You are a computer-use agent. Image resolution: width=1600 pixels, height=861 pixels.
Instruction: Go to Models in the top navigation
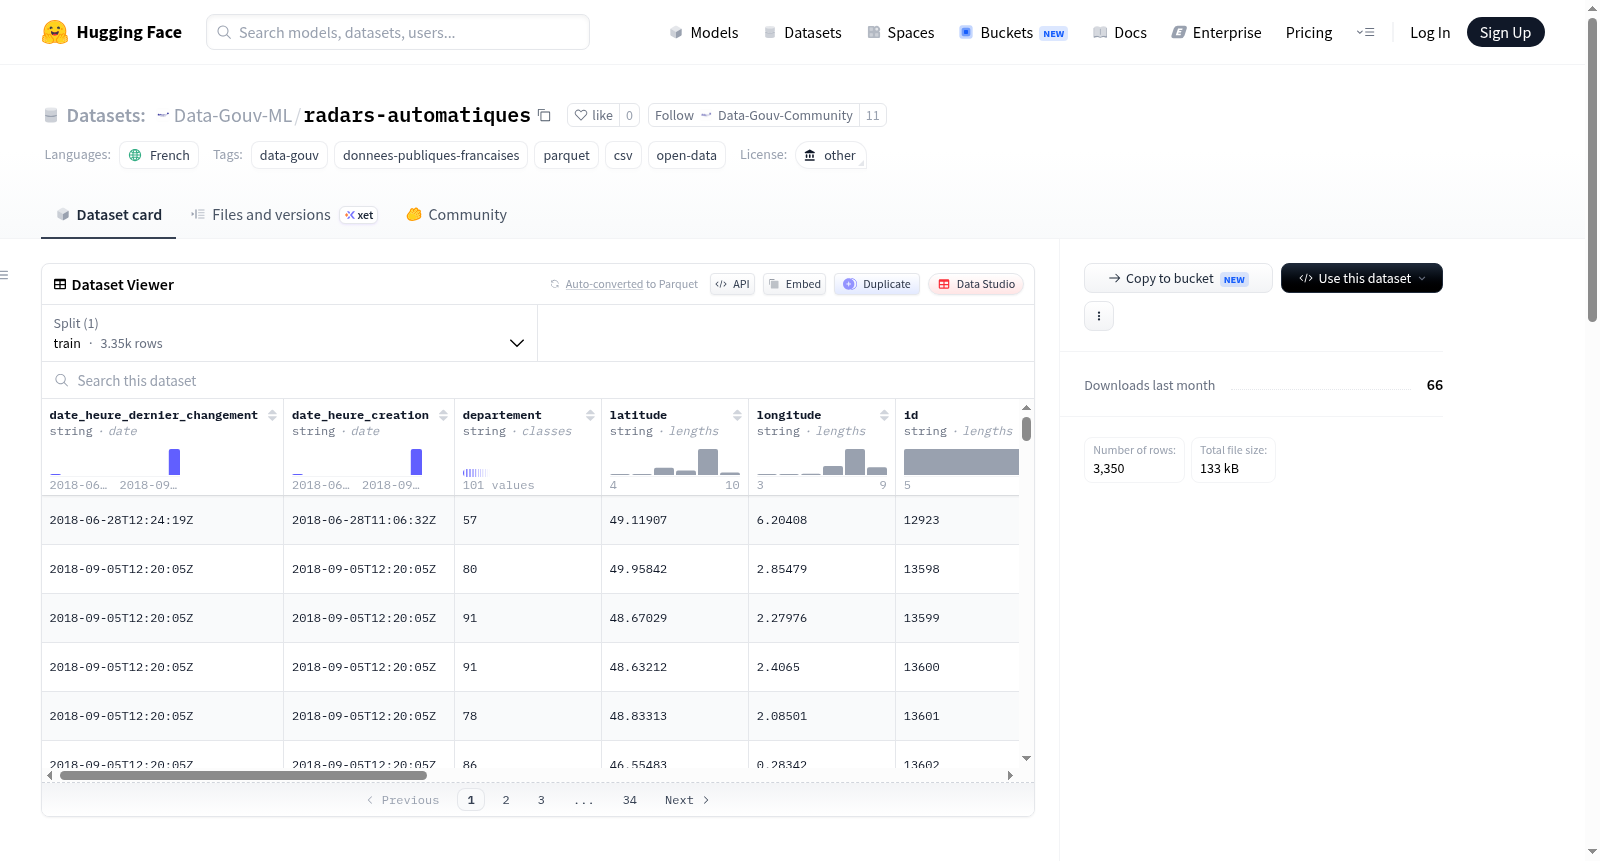[x=704, y=32]
